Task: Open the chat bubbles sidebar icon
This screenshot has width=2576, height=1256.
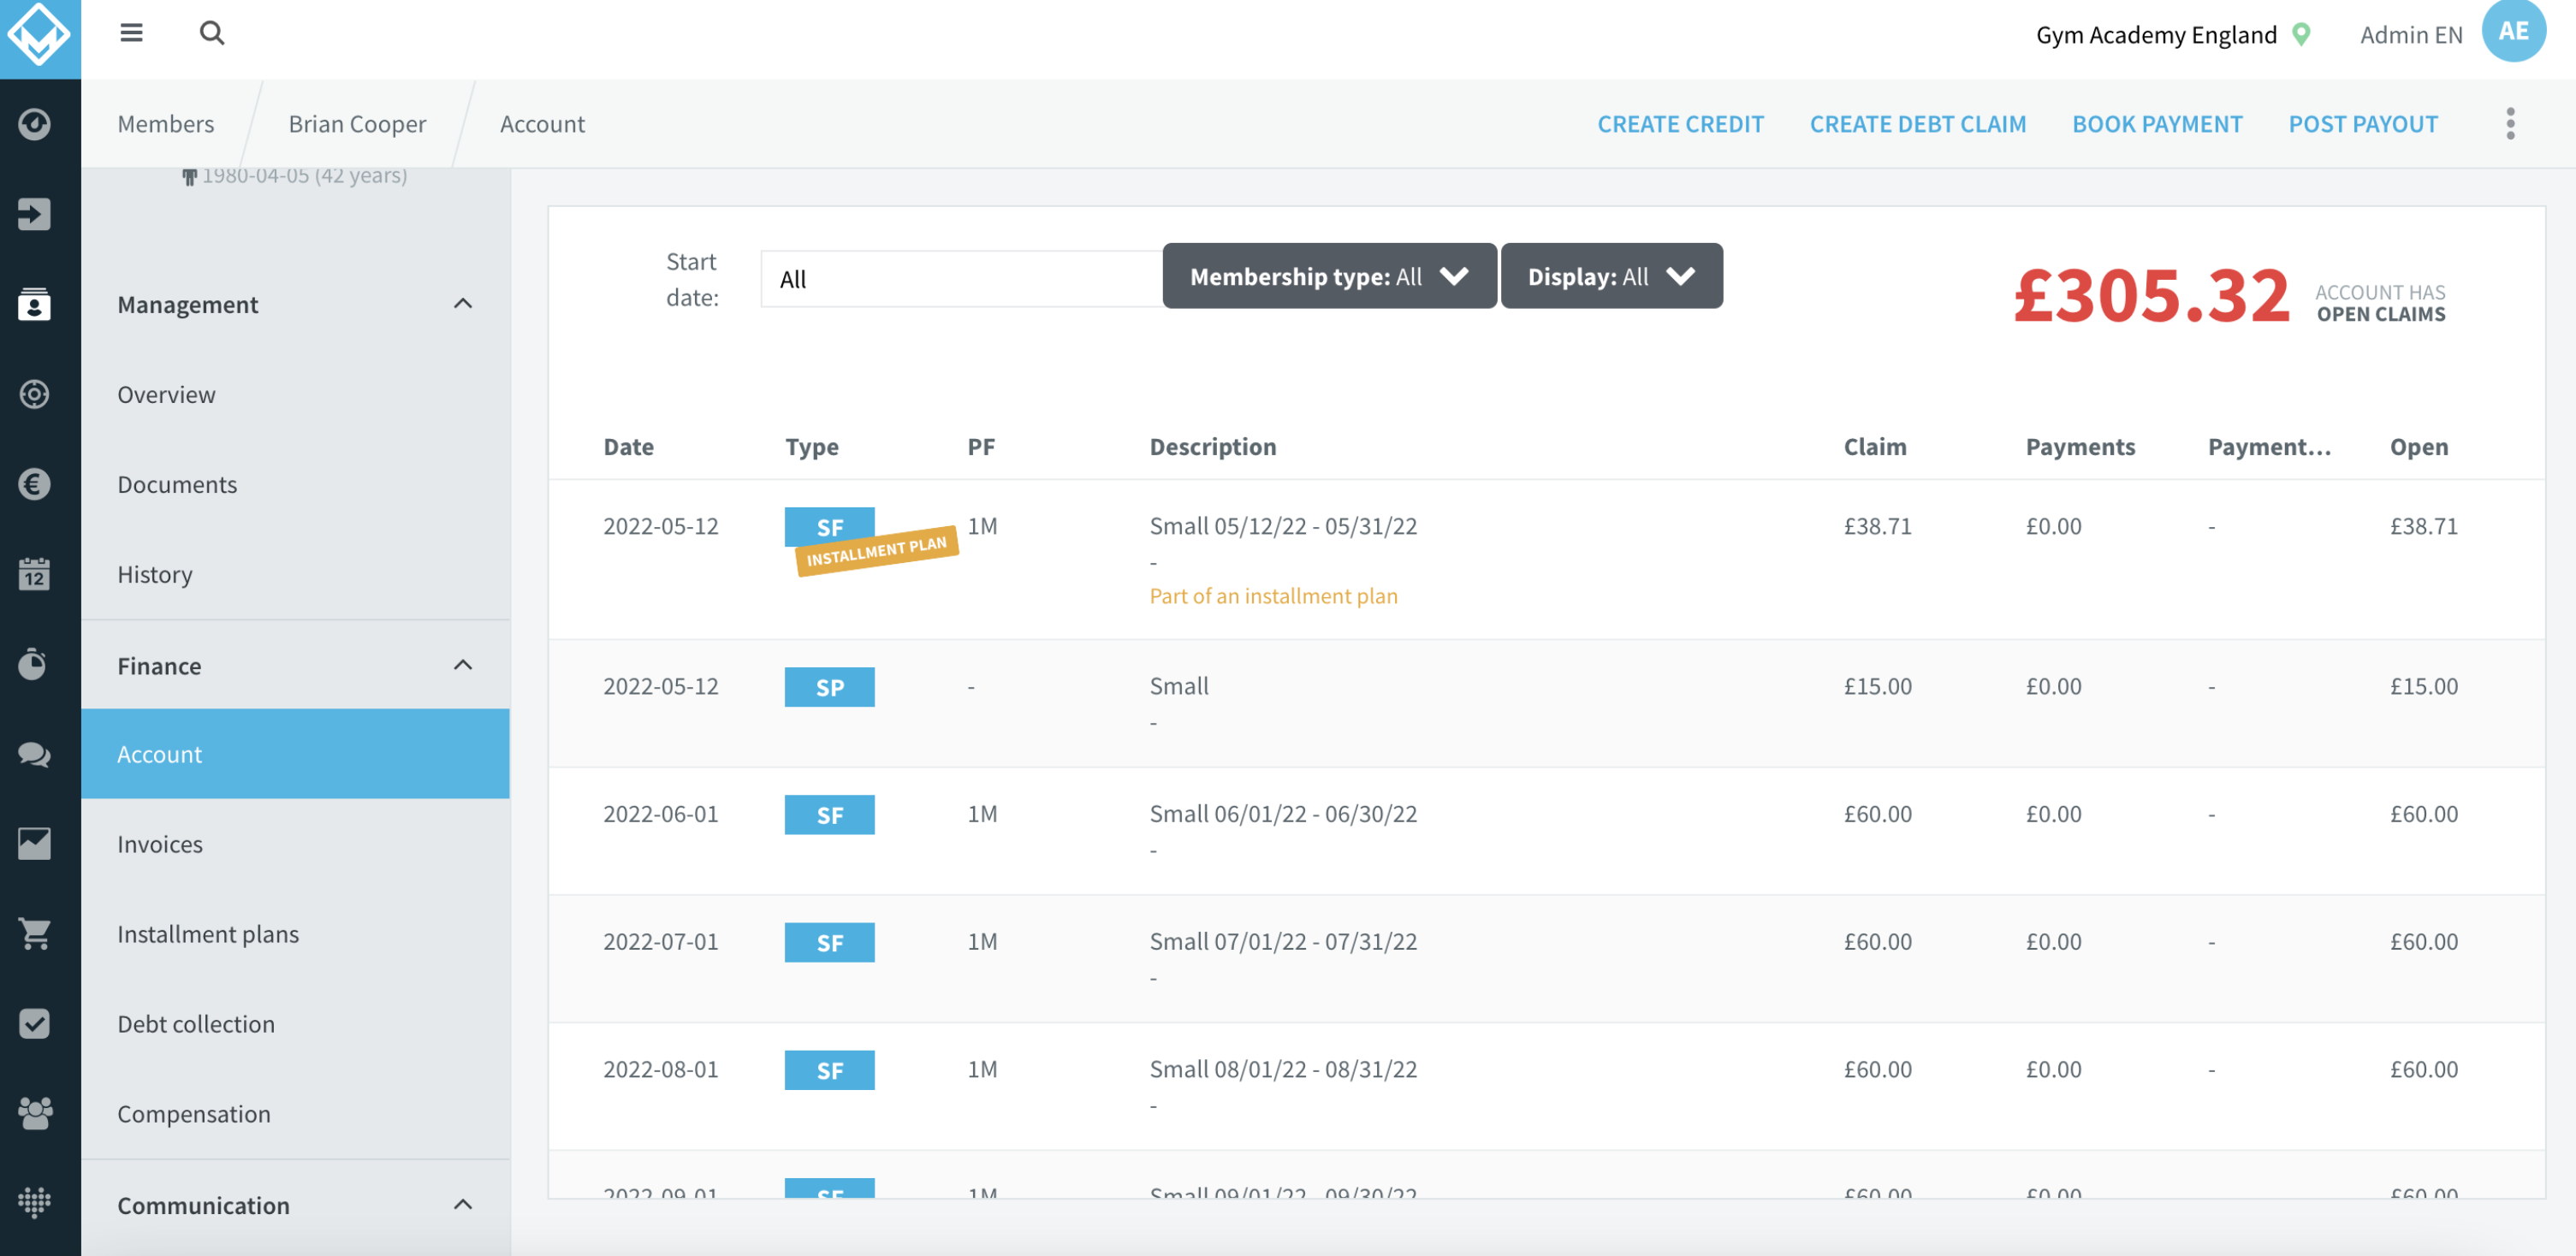Action: pyautogui.click(x=35, y=754)
